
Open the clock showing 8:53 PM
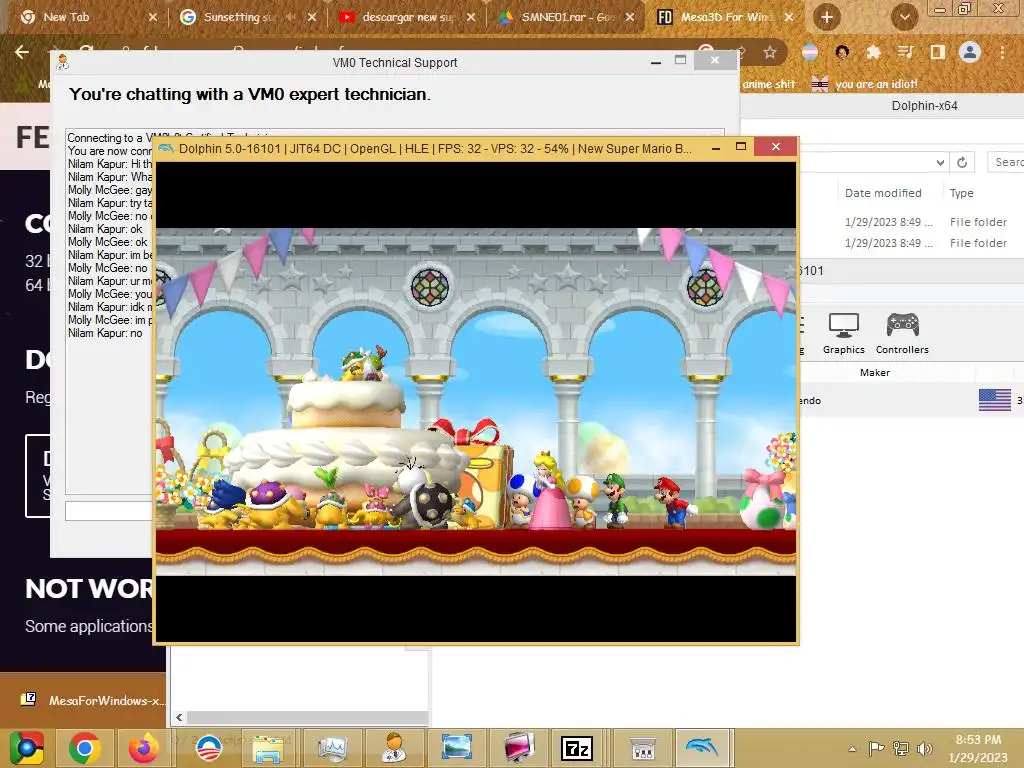[x=978, y=748]
